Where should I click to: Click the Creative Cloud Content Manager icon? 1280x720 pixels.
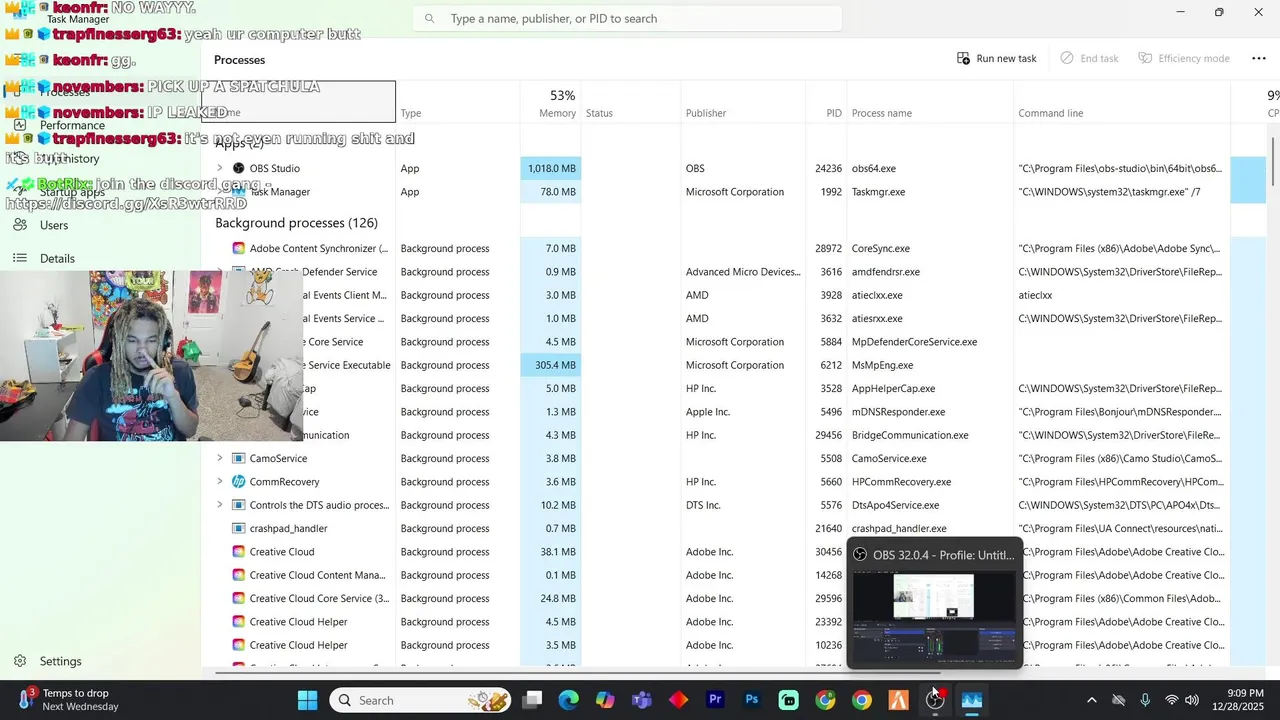click(238, 575)
